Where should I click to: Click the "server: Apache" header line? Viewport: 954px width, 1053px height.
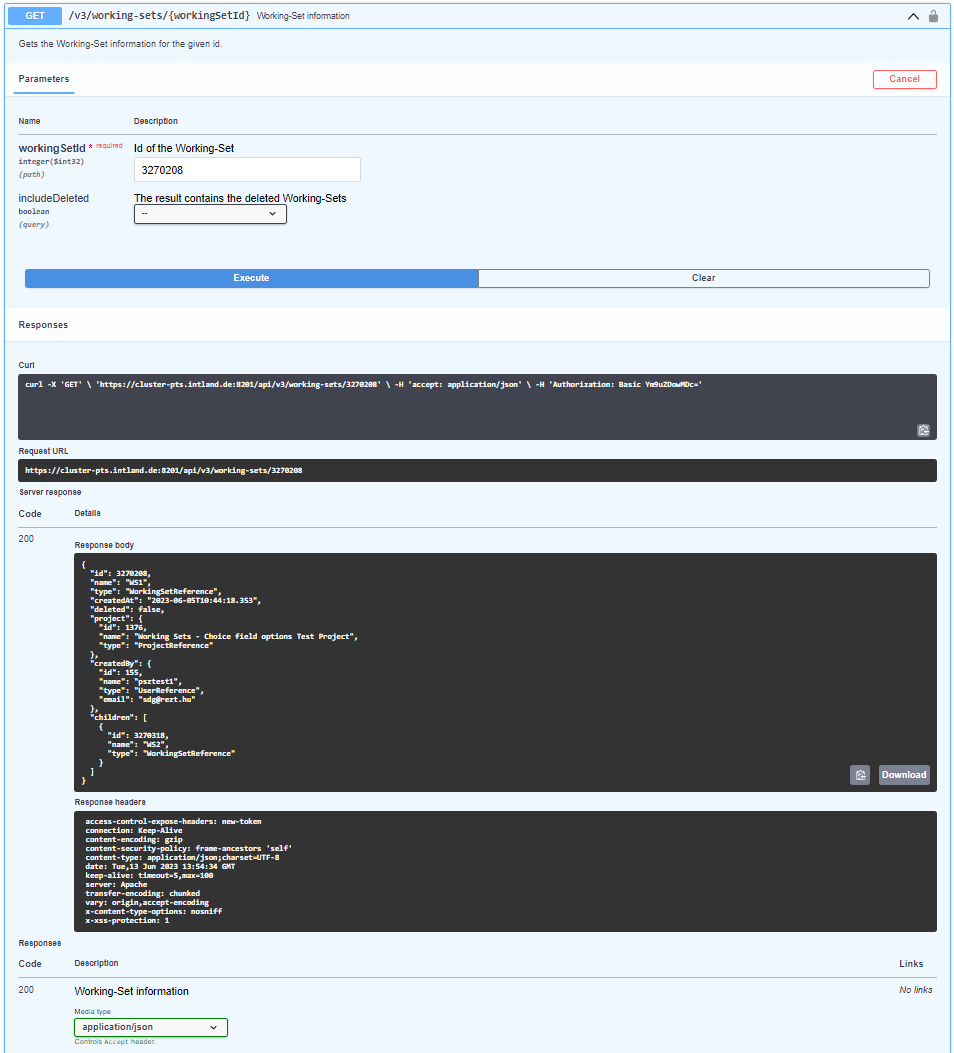tap(116, 884)
